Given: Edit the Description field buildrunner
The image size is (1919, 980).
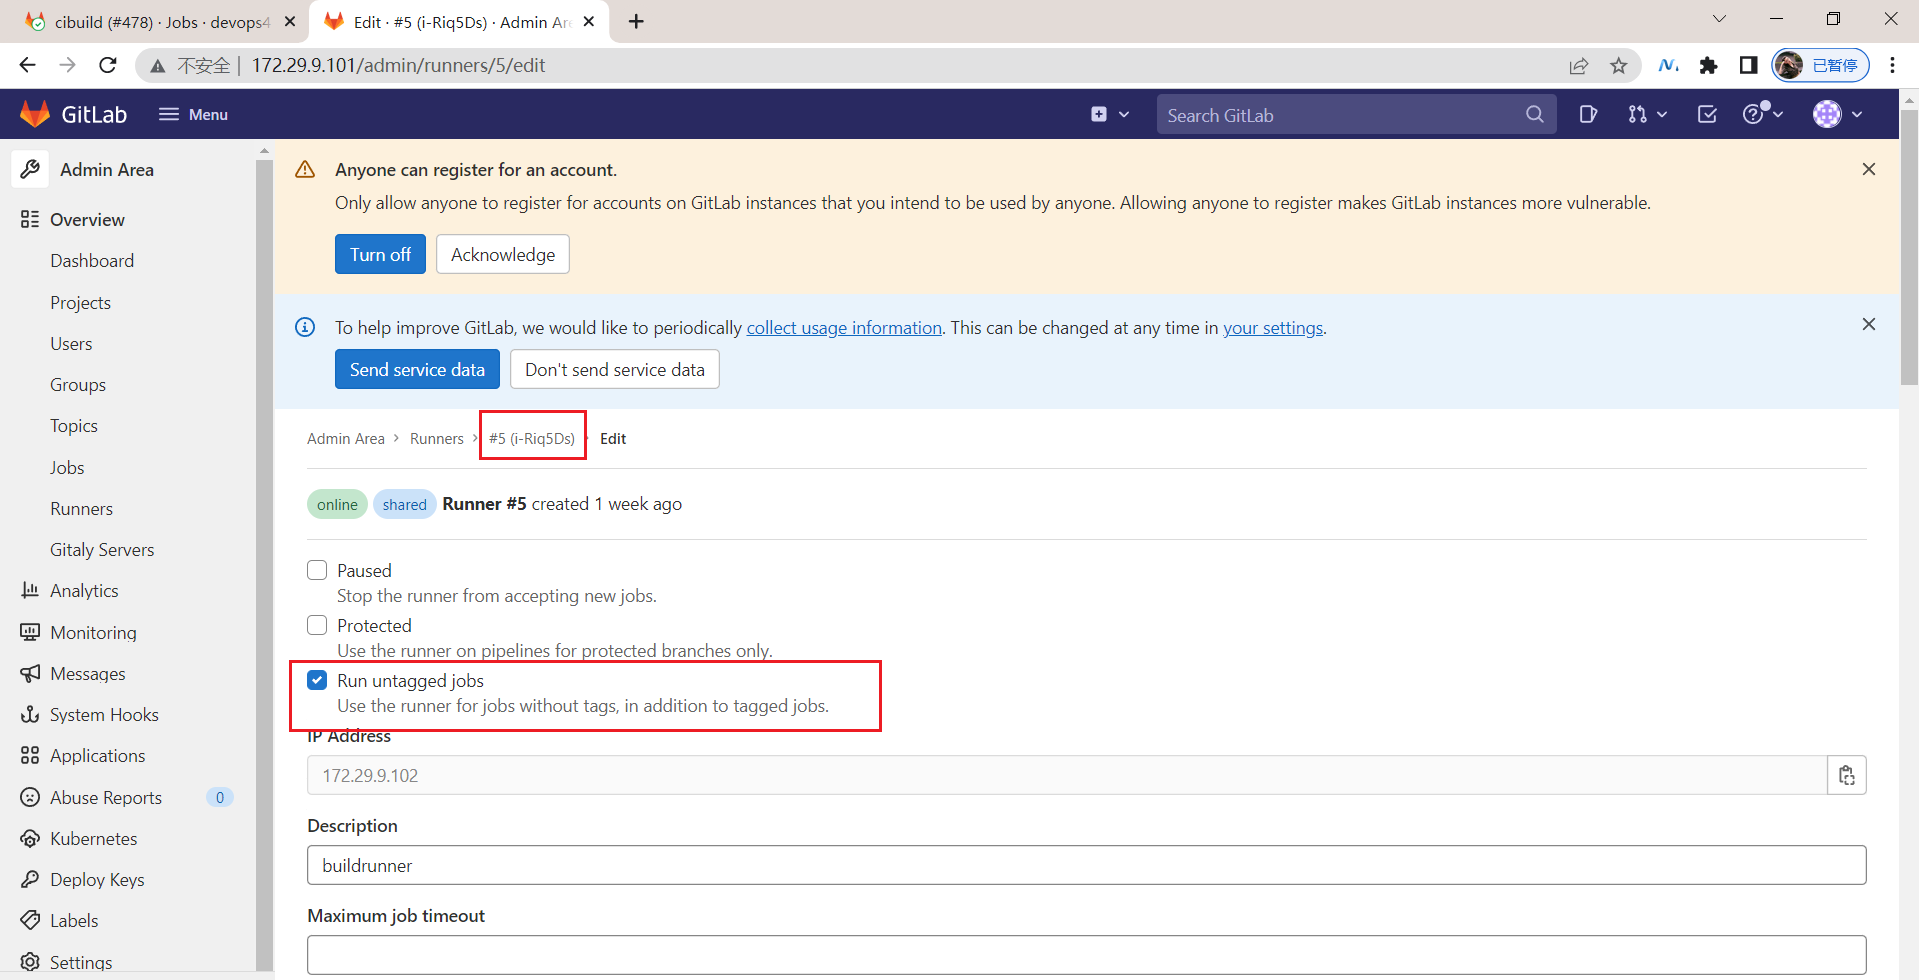Looking at the screenshot, I should pos(1086,865).
